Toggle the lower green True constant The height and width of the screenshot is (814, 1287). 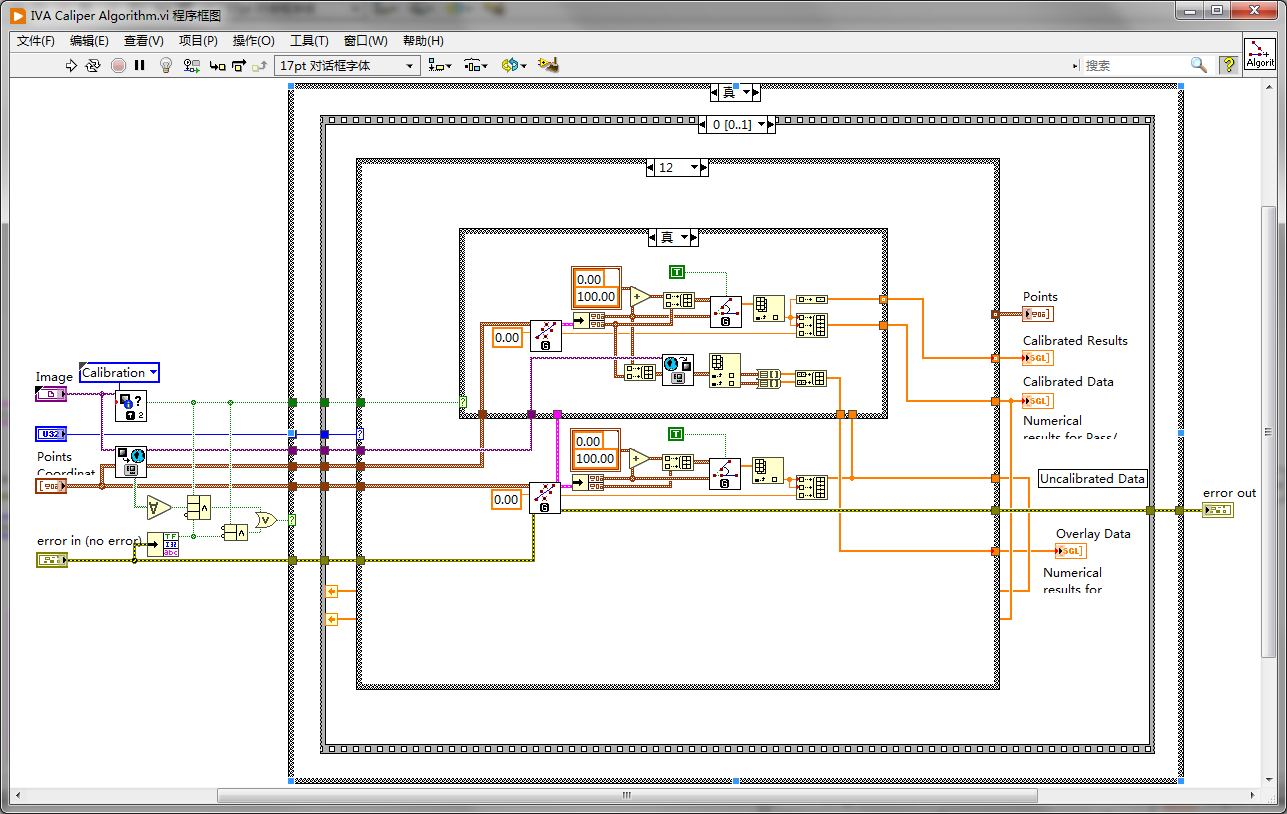tap(677, 434)
